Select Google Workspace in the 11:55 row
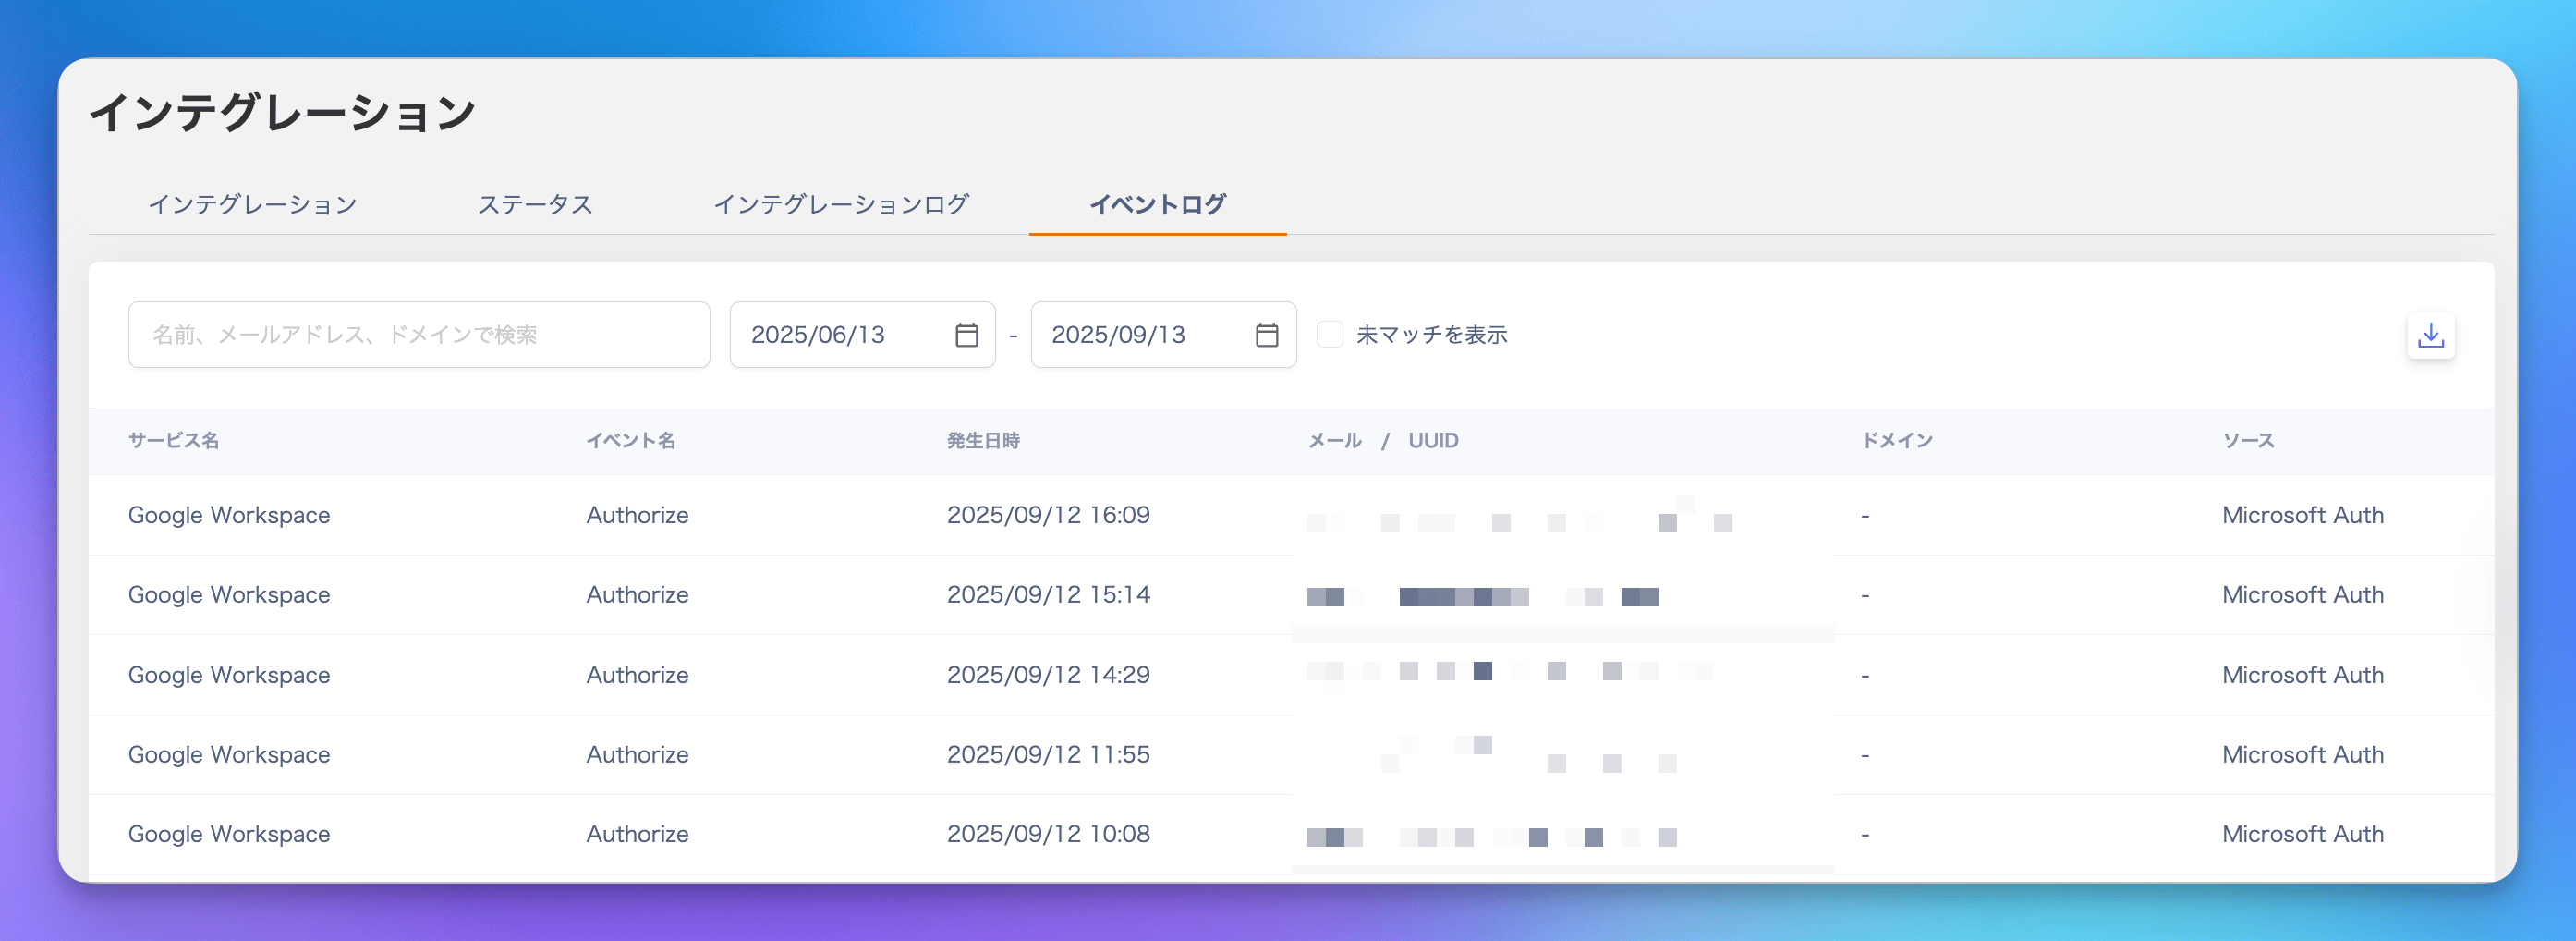 click(x=229, y=755)
